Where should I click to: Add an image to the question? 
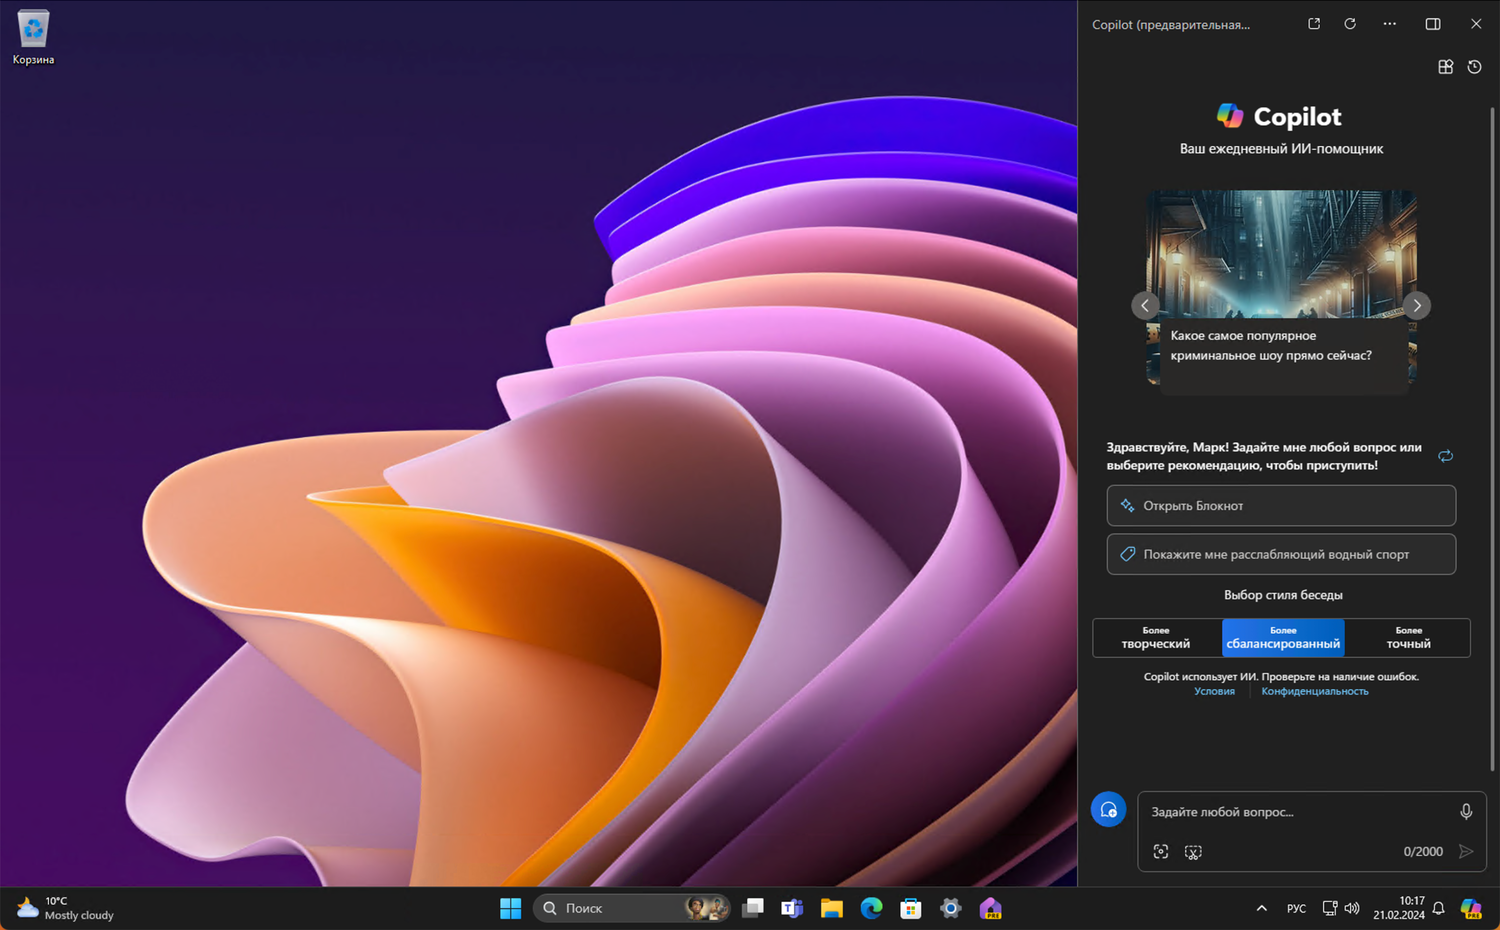pyautogui.click(x=1160, y=852)
